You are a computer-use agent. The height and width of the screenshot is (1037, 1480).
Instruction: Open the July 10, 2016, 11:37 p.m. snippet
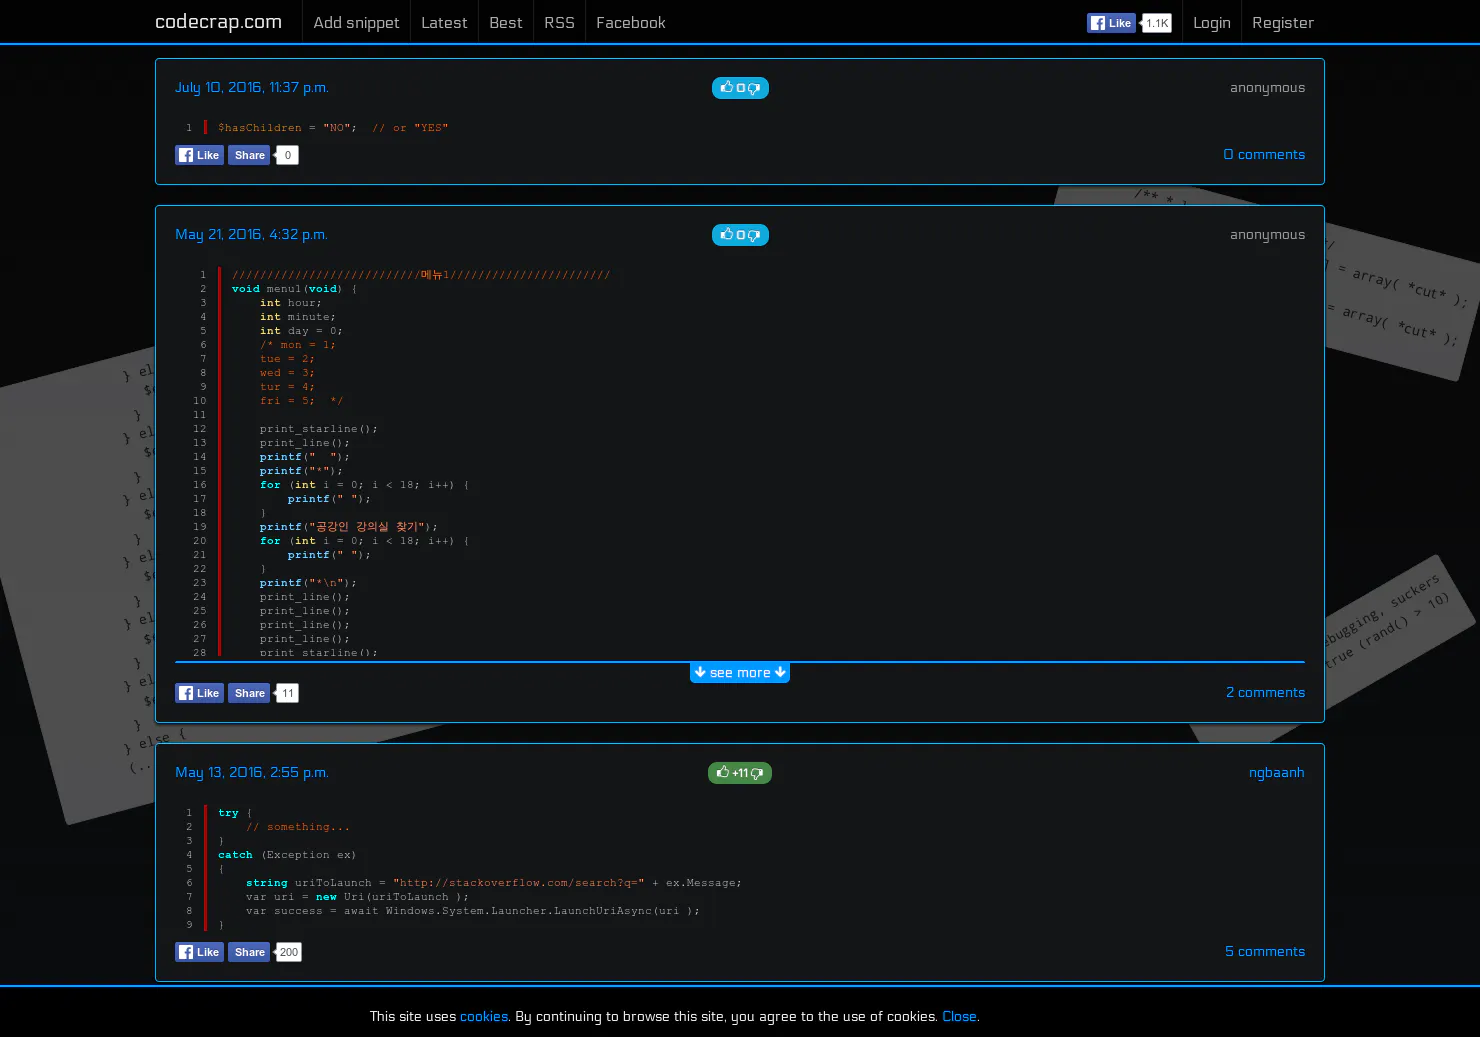point(252,87)
